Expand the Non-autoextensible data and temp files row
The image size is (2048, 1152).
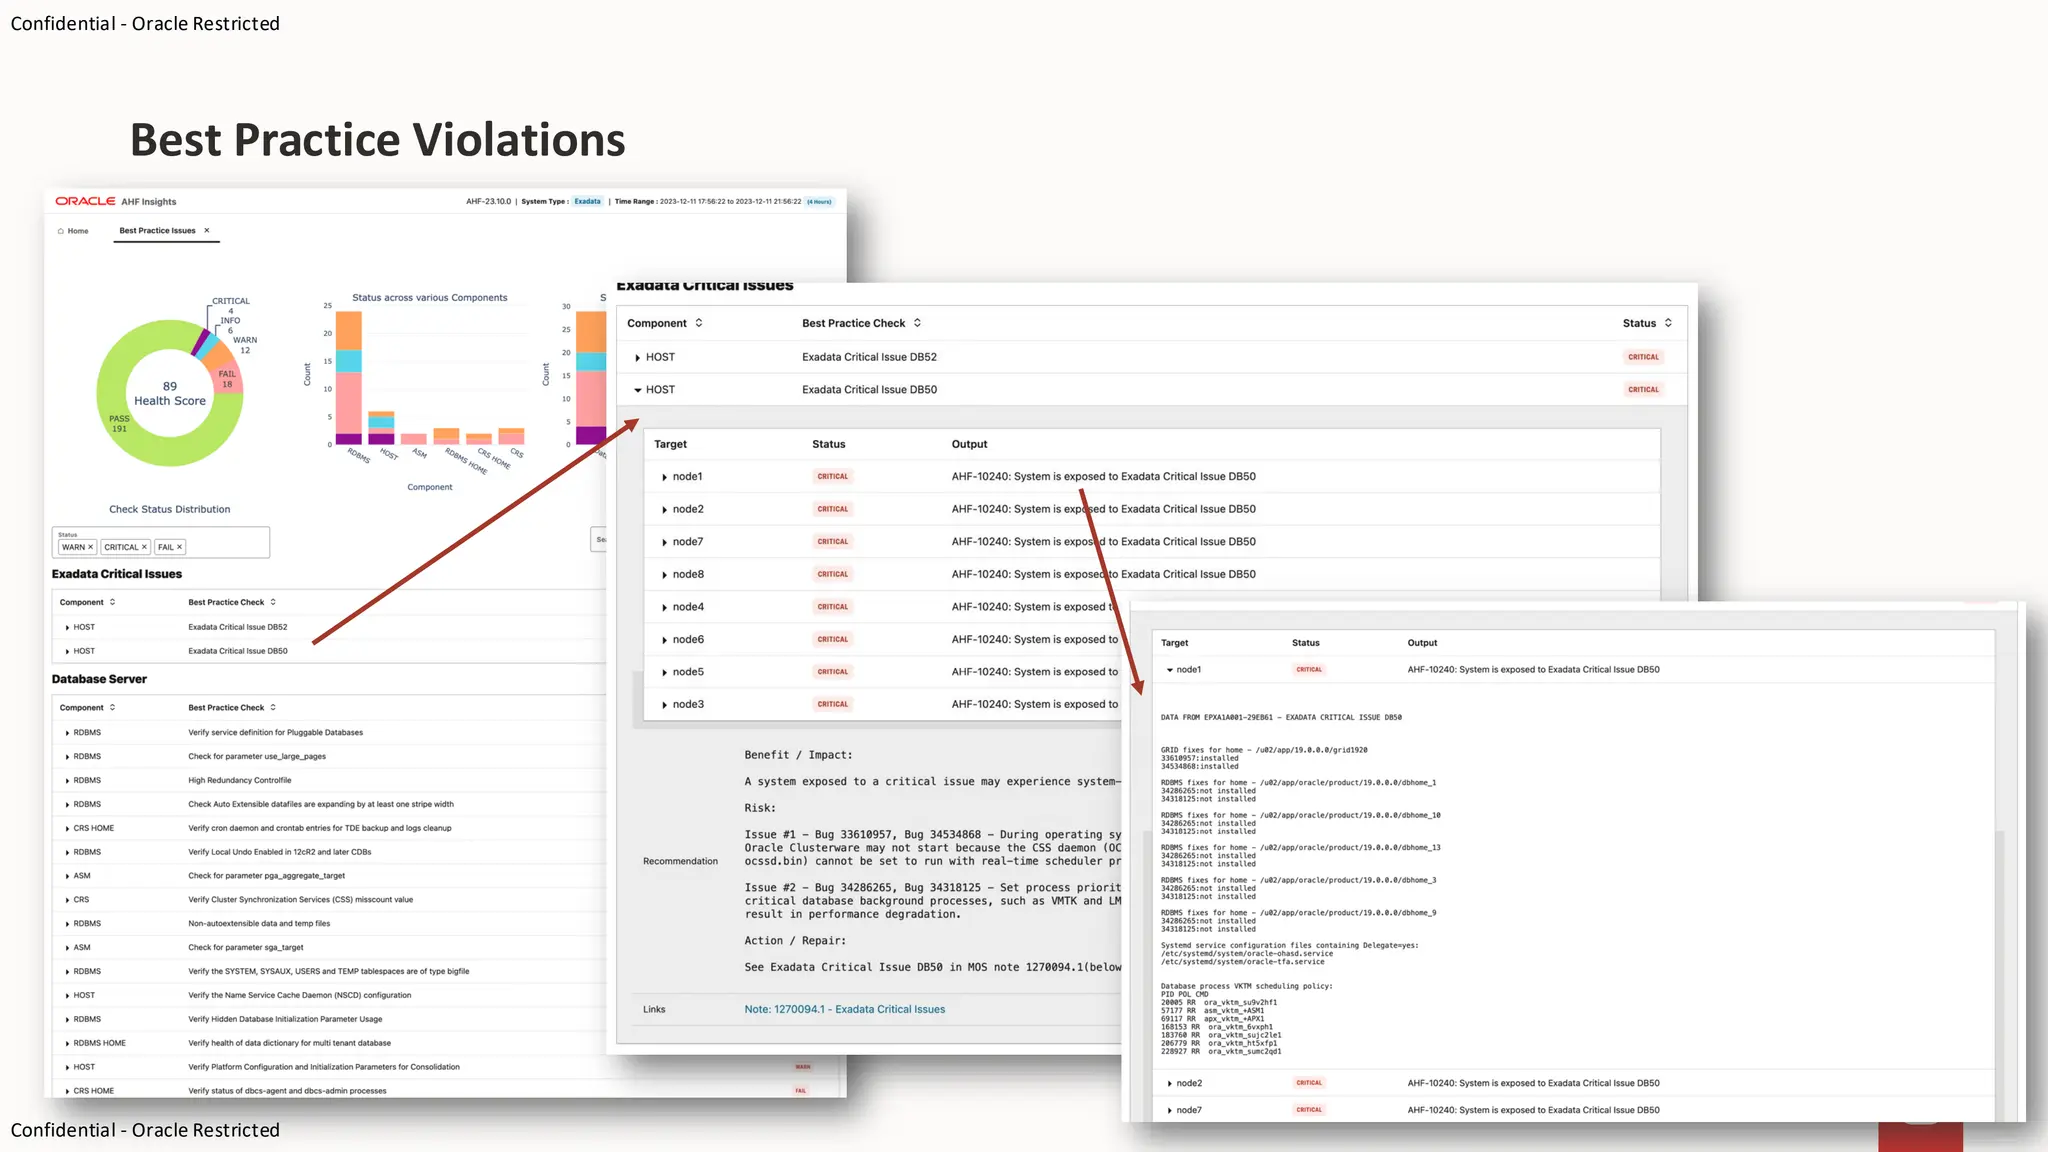[67, 924]
